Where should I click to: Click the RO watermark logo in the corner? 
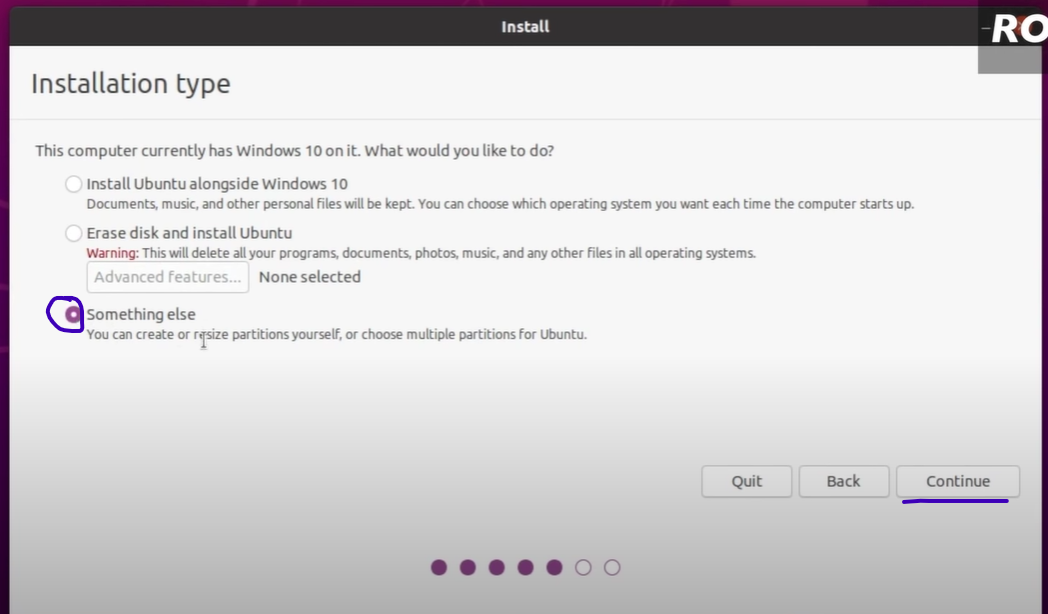coord(1016,30)
